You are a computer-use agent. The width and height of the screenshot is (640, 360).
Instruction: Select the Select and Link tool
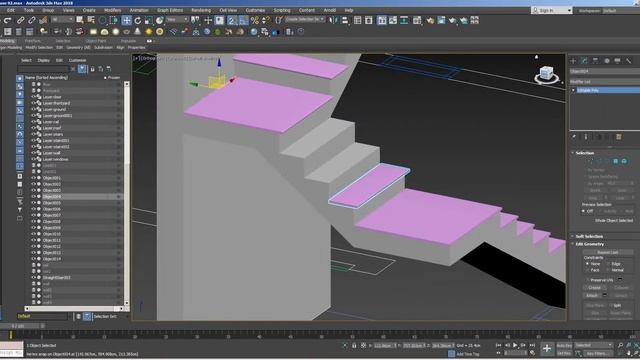(x=20, y=20)
